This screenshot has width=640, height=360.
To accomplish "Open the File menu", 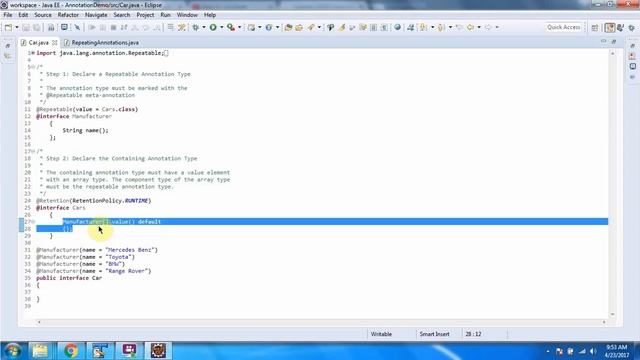I will click(x=8, y=15).
